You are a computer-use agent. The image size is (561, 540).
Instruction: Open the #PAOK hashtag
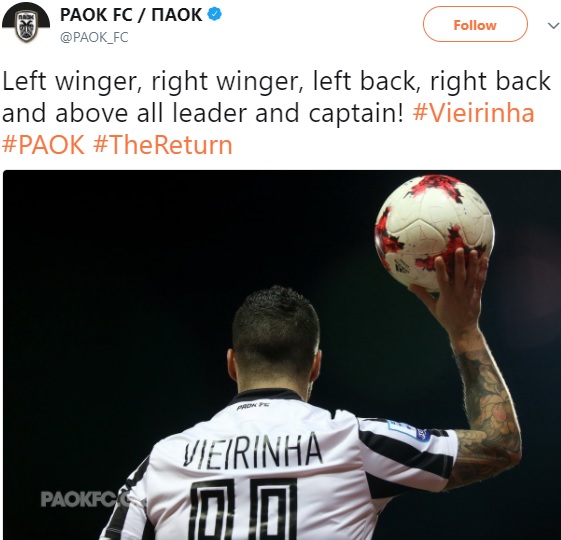click(43, 145)
